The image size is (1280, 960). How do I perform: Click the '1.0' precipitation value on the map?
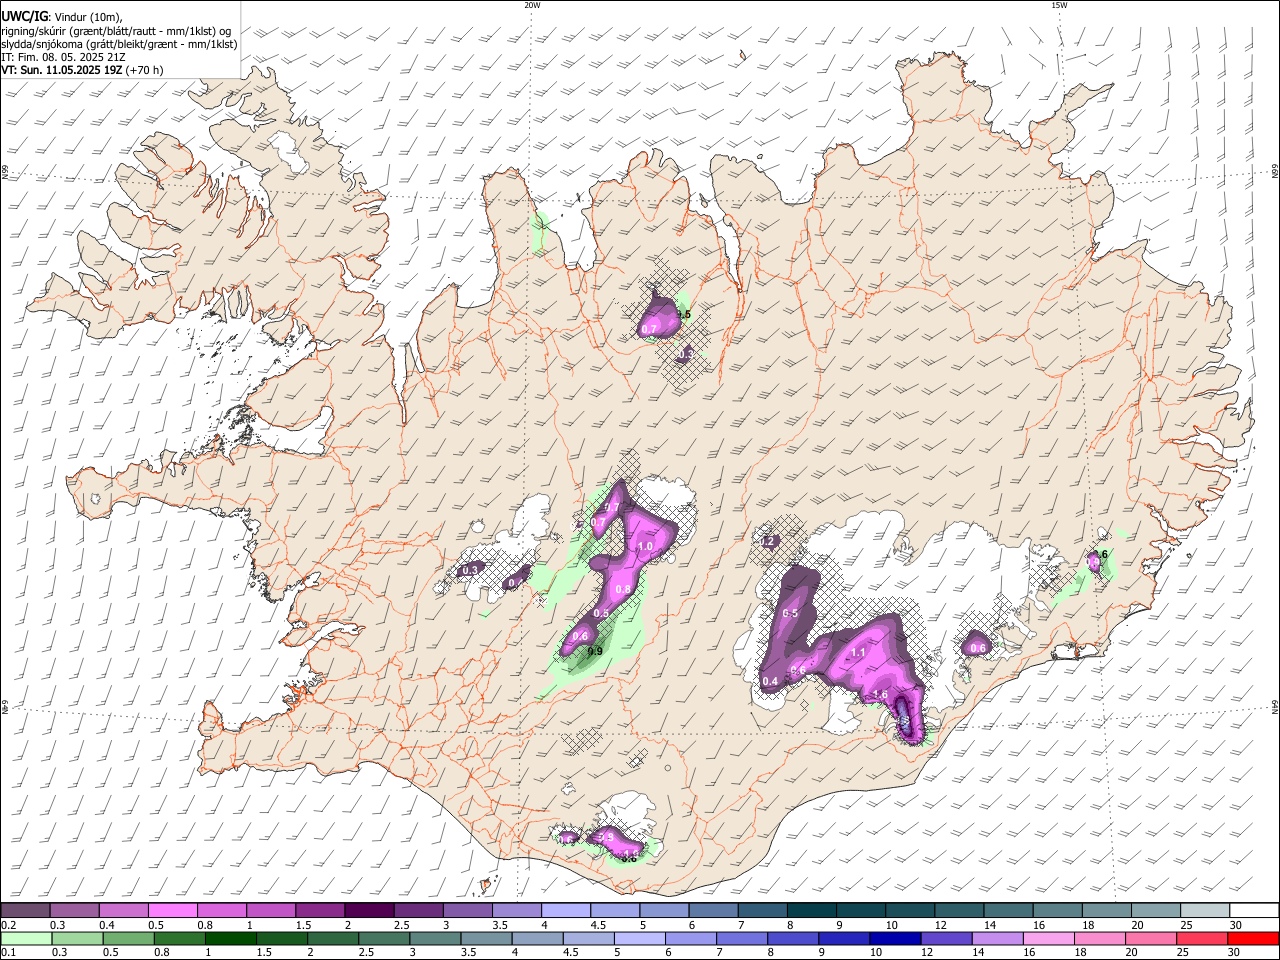click(x=645, y=546)
